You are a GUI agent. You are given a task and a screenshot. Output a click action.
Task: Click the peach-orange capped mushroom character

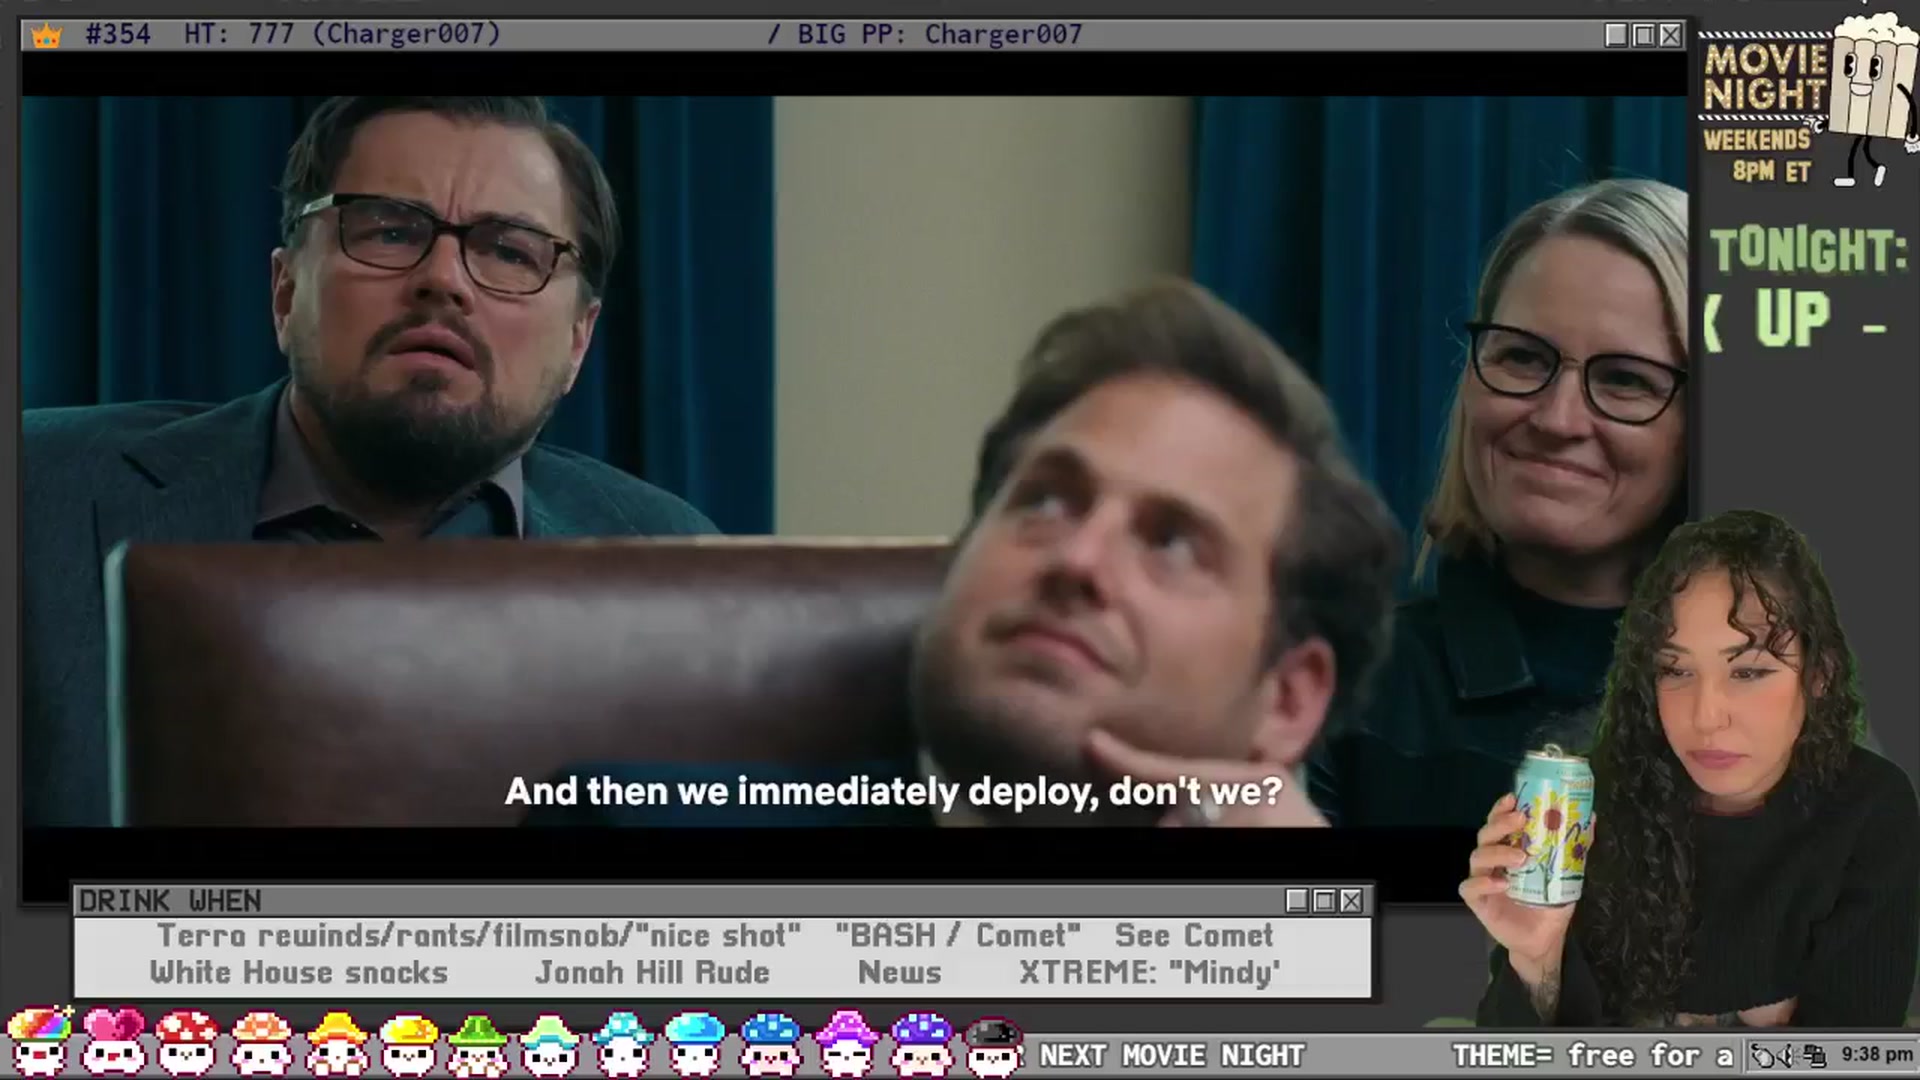pos(261,1042)
